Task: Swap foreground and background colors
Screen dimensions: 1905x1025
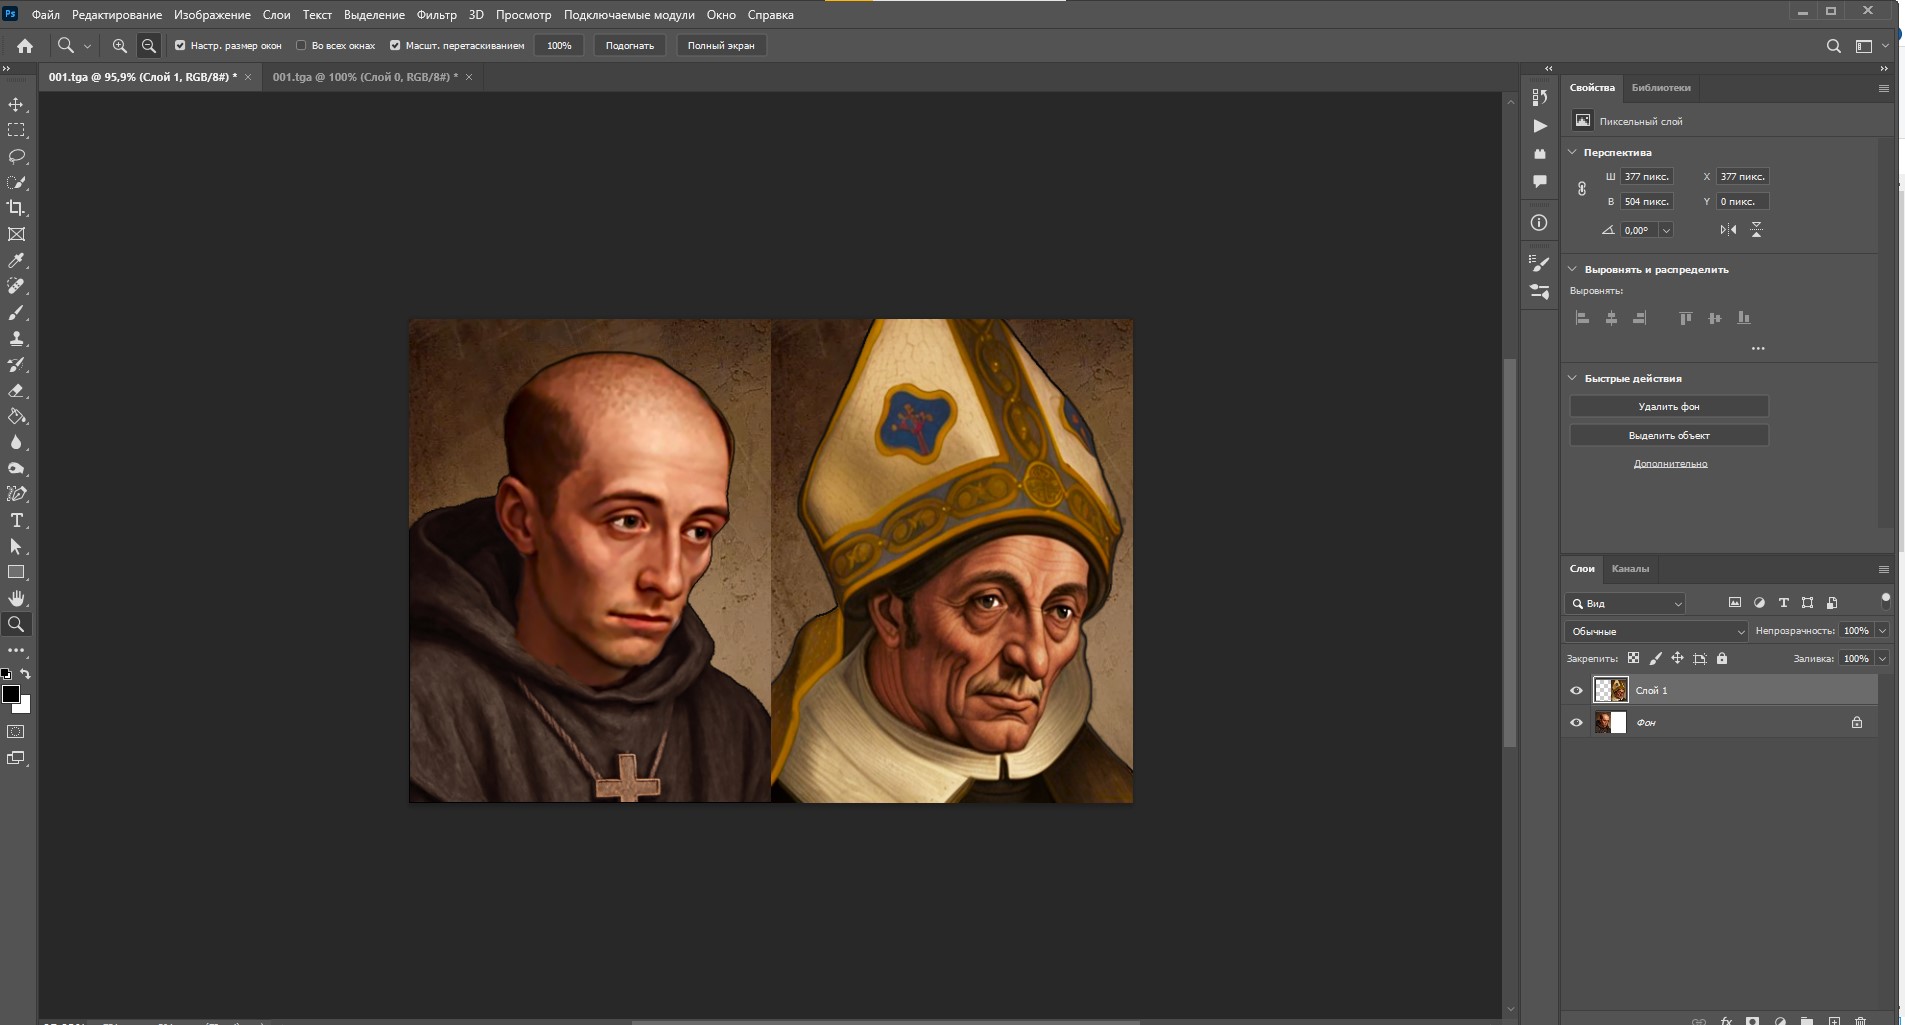Action: pos(26,674)
